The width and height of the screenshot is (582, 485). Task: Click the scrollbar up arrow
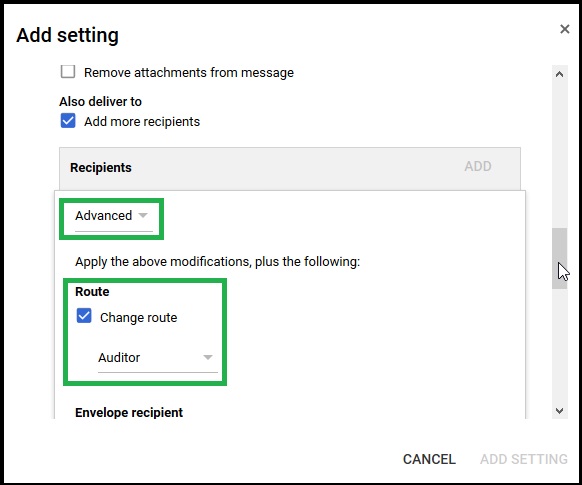click(559, 74)
